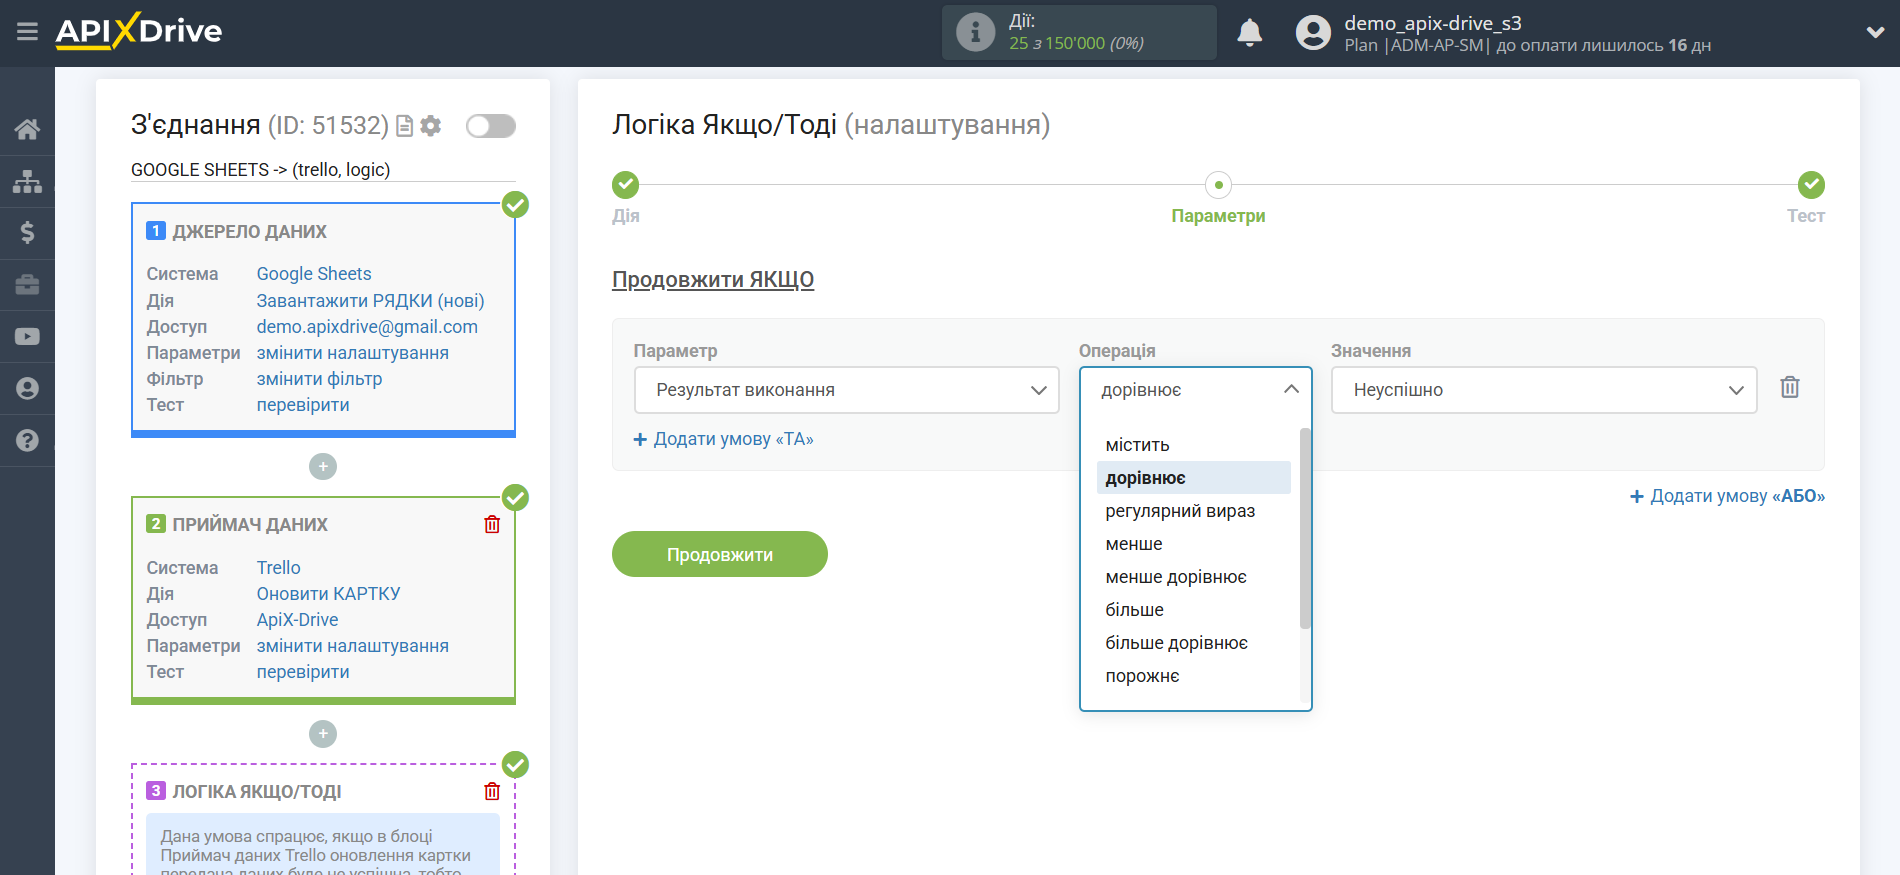Select the Параметри step
The image size is (1900, 875).
pos(1218,185)
